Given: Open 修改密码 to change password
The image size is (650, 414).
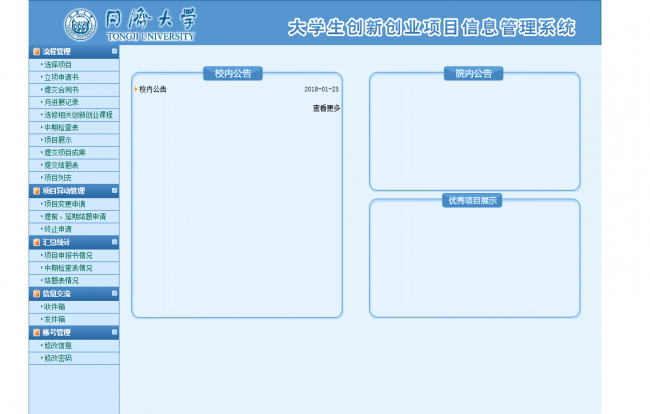Looking at the screenshot, I should click(58, 357).
